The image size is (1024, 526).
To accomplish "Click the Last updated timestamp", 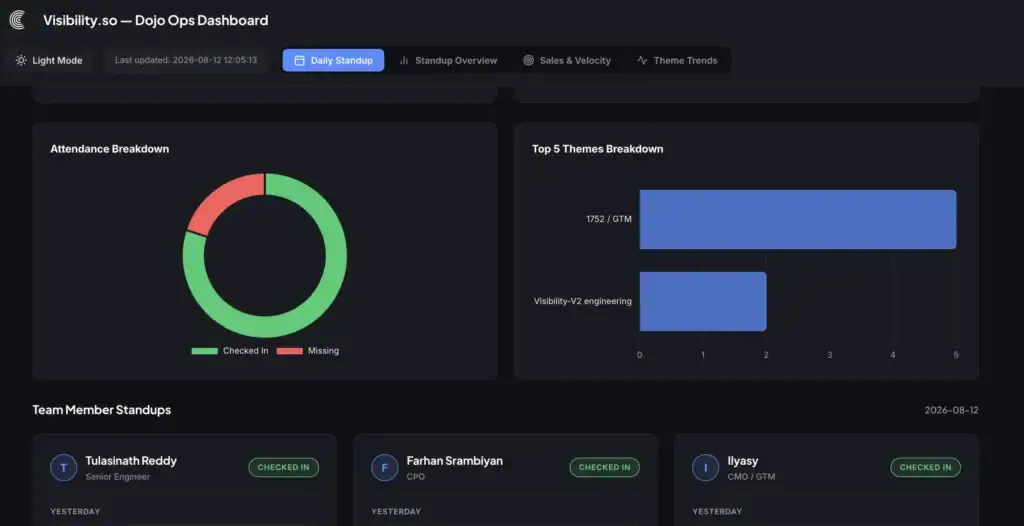I will pos(186,60).
